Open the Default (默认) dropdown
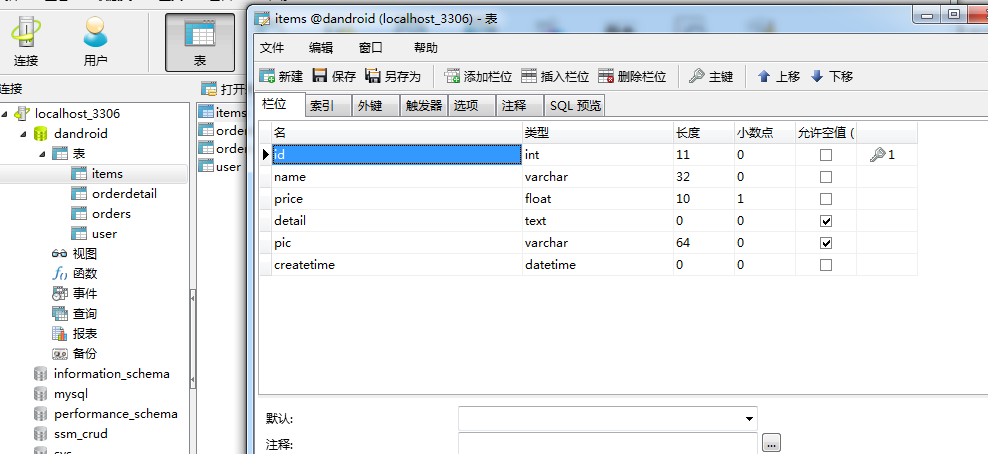 click(x=749, y=418)
